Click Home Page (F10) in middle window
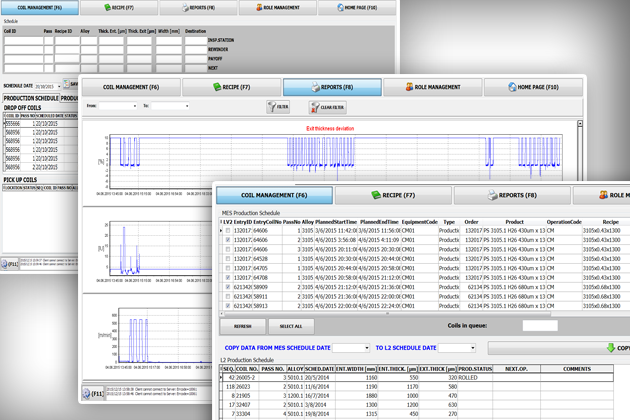This screenshot has width=630, height=420. point(533,88)
